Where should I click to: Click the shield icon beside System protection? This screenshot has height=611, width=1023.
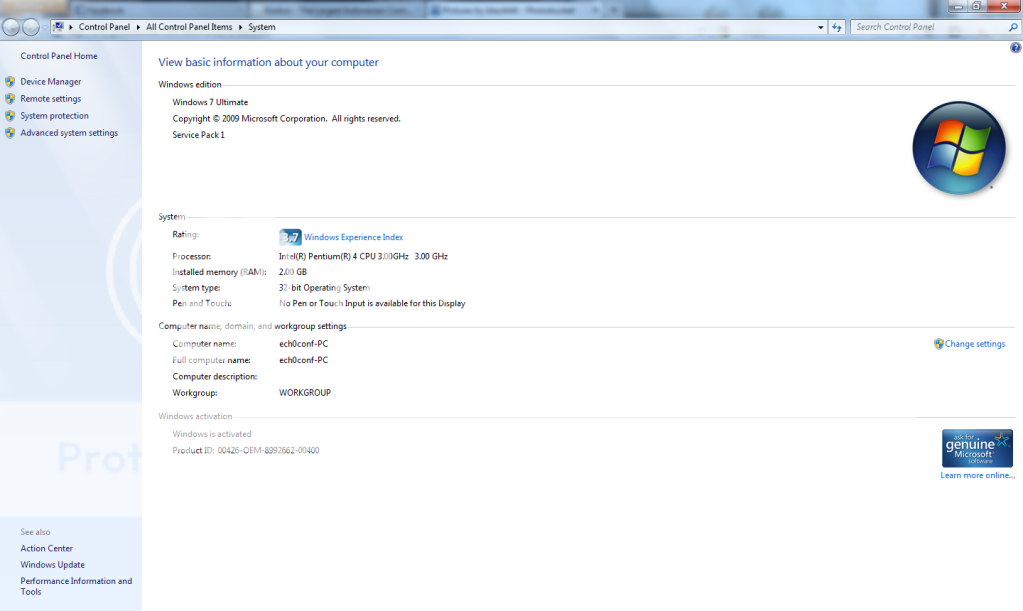[x=10, y=115]
